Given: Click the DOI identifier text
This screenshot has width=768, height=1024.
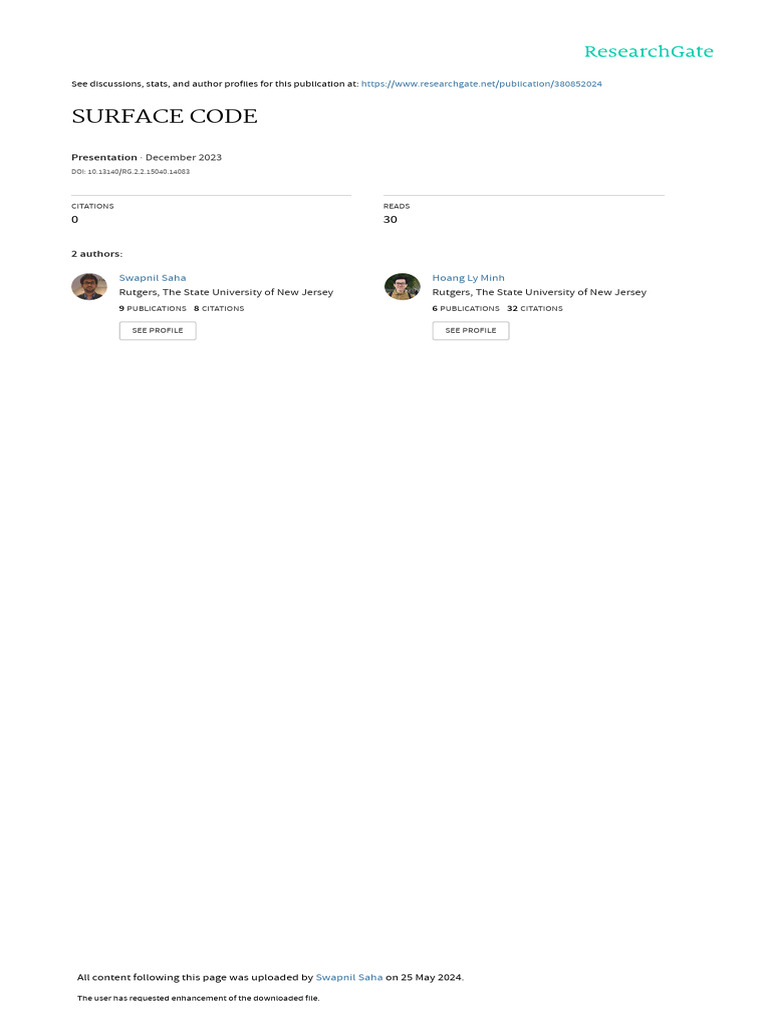Looking at the screenshot, I should click(131, 172).
